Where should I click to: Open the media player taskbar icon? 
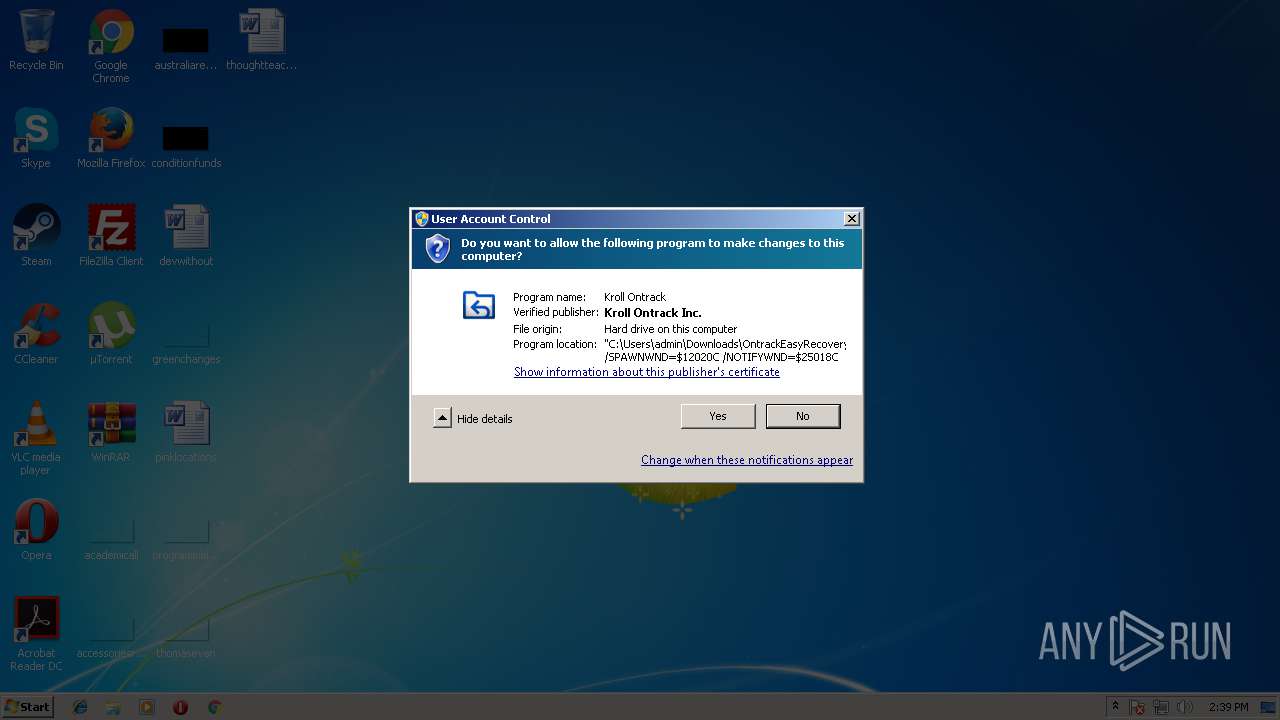point(147,707)
